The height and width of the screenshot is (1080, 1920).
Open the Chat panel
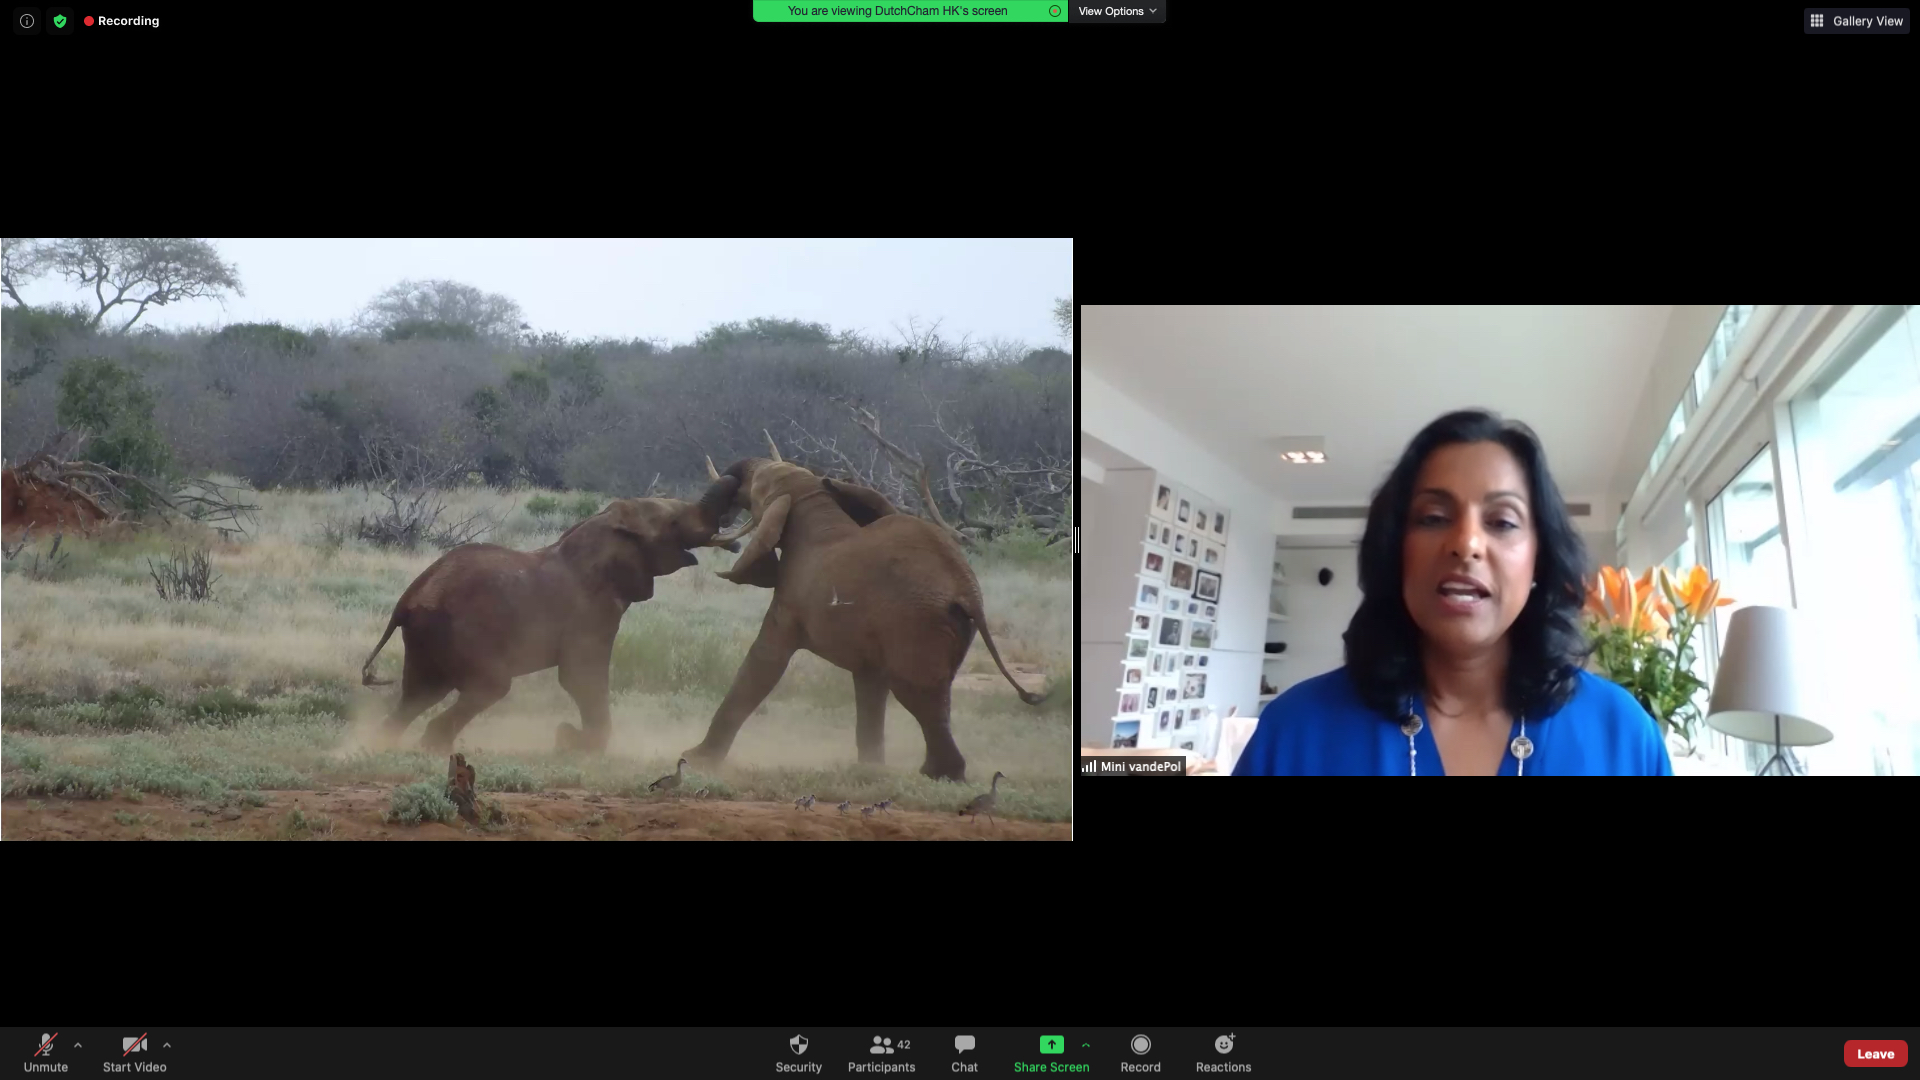964,1053
